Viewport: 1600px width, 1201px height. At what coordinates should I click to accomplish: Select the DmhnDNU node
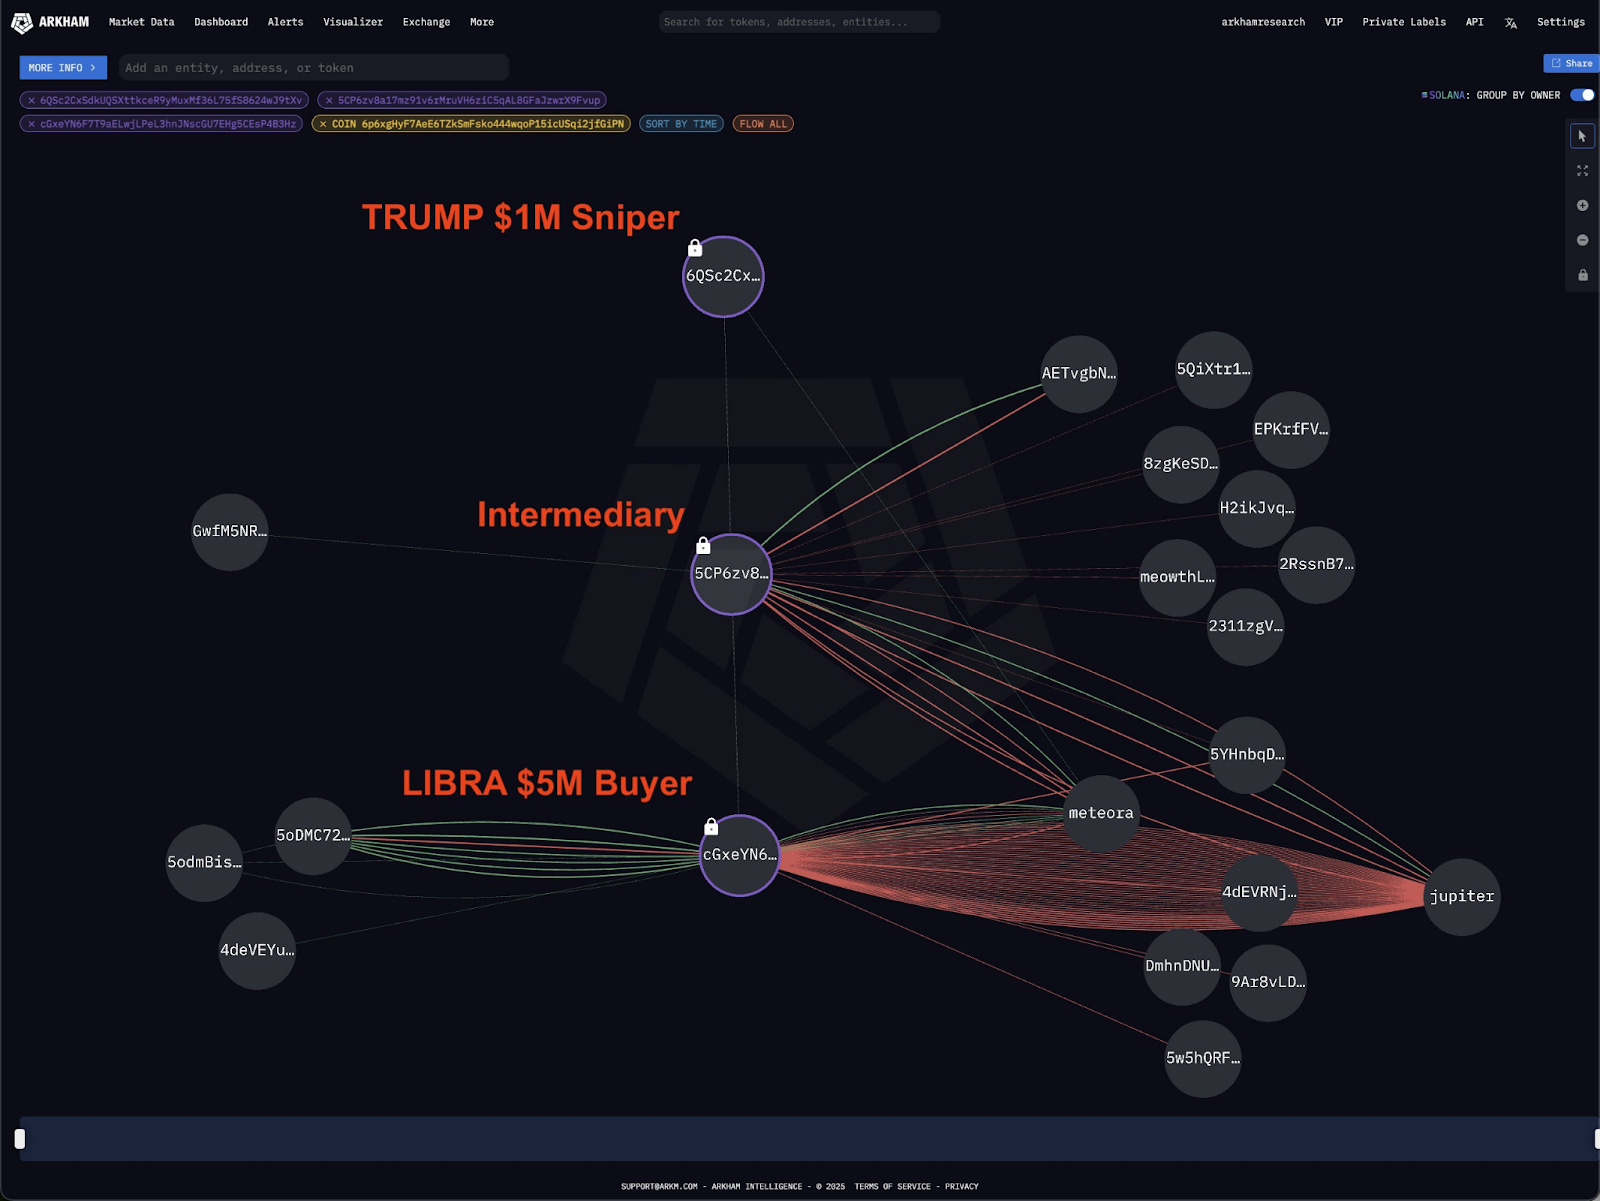click(x=1182, y=967)
